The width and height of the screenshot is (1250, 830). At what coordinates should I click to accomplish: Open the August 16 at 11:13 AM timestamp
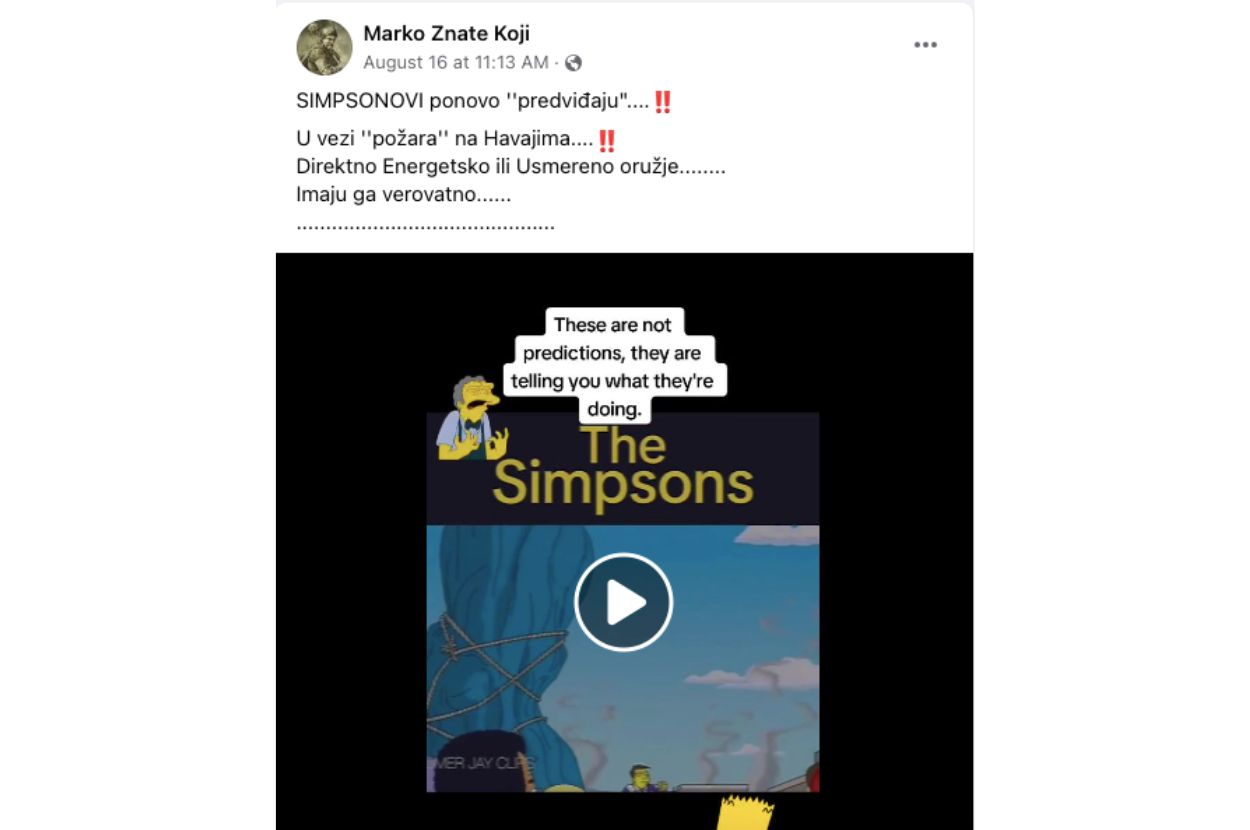click(x=456, y=62)
